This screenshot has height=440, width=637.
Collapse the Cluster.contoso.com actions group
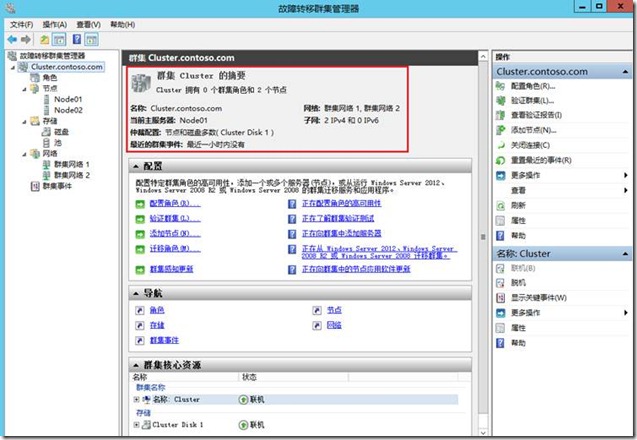coord(625,72)
